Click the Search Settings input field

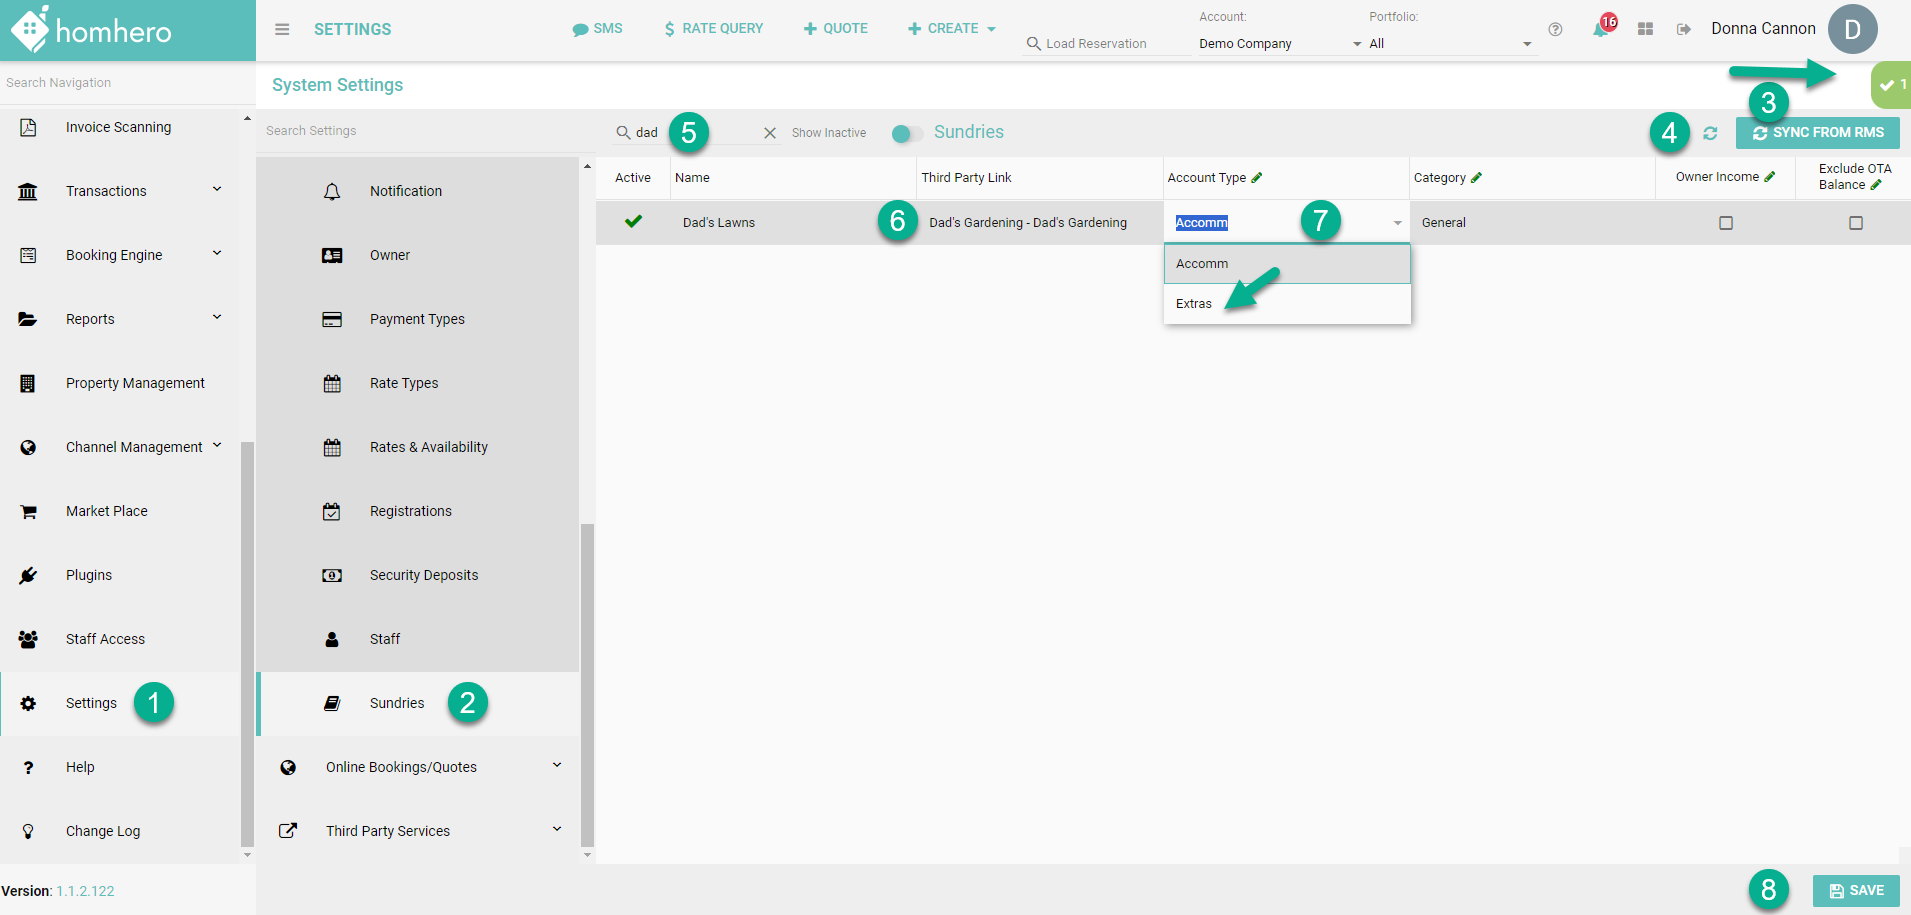pyautogui.click(x=420, y=131)
